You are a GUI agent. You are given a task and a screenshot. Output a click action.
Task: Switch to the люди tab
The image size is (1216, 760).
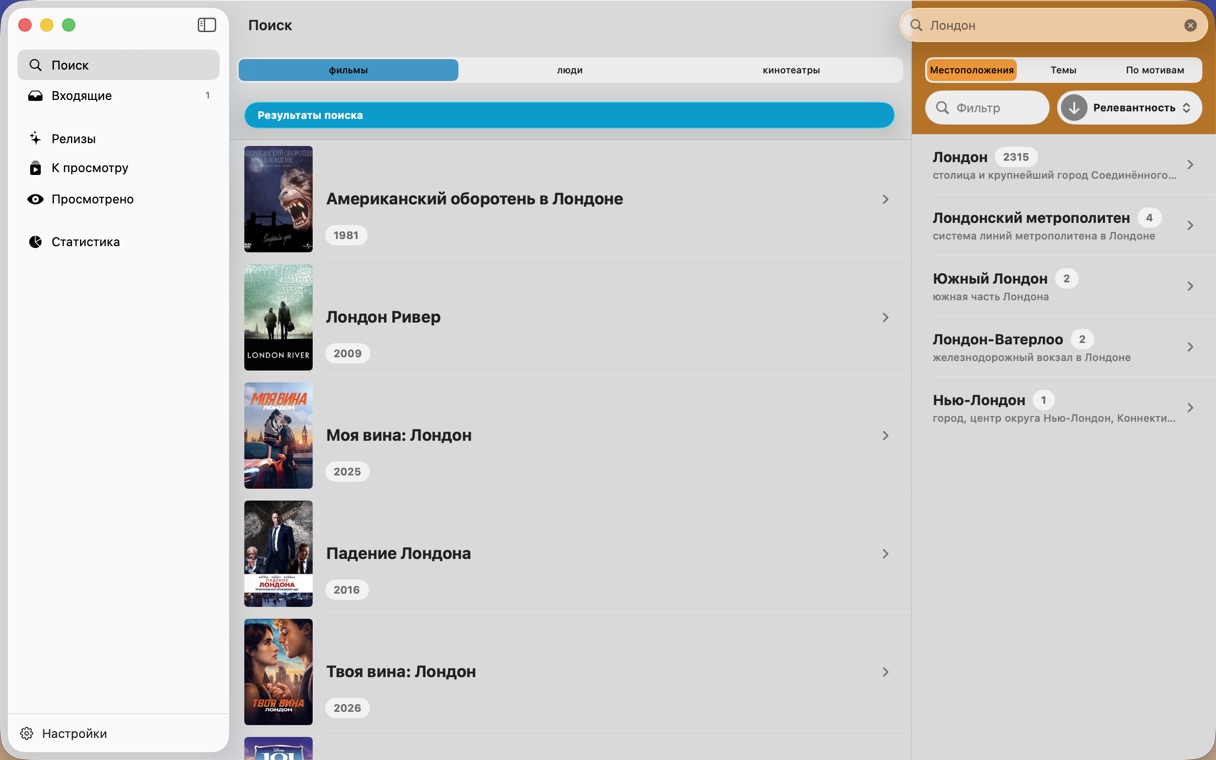coord(570,70)
